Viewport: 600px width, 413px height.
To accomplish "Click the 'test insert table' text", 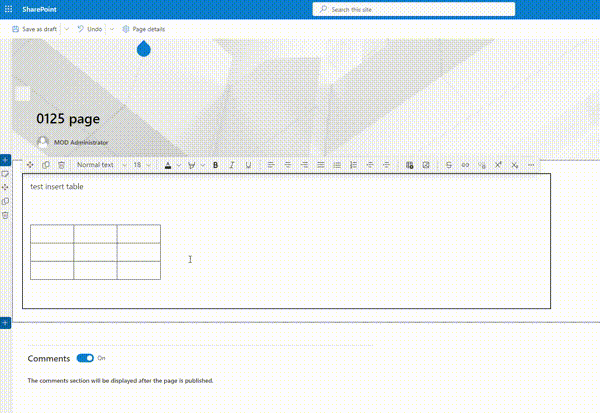I will click(57, 186).
